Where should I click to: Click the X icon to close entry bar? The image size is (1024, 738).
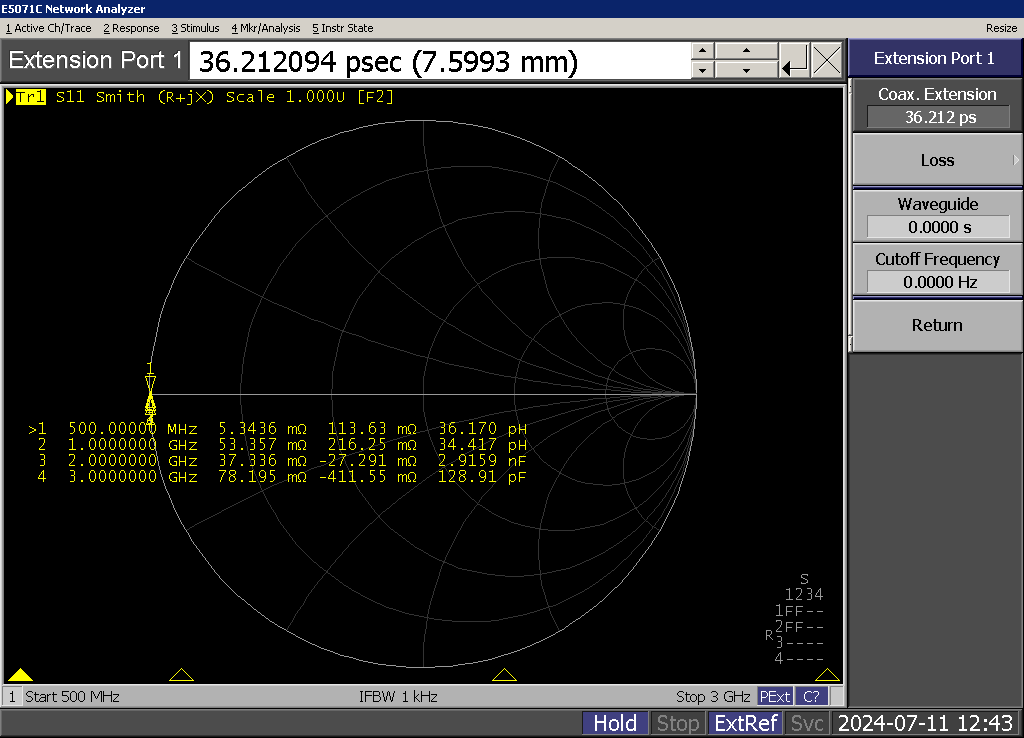click(x=827, y=61)
